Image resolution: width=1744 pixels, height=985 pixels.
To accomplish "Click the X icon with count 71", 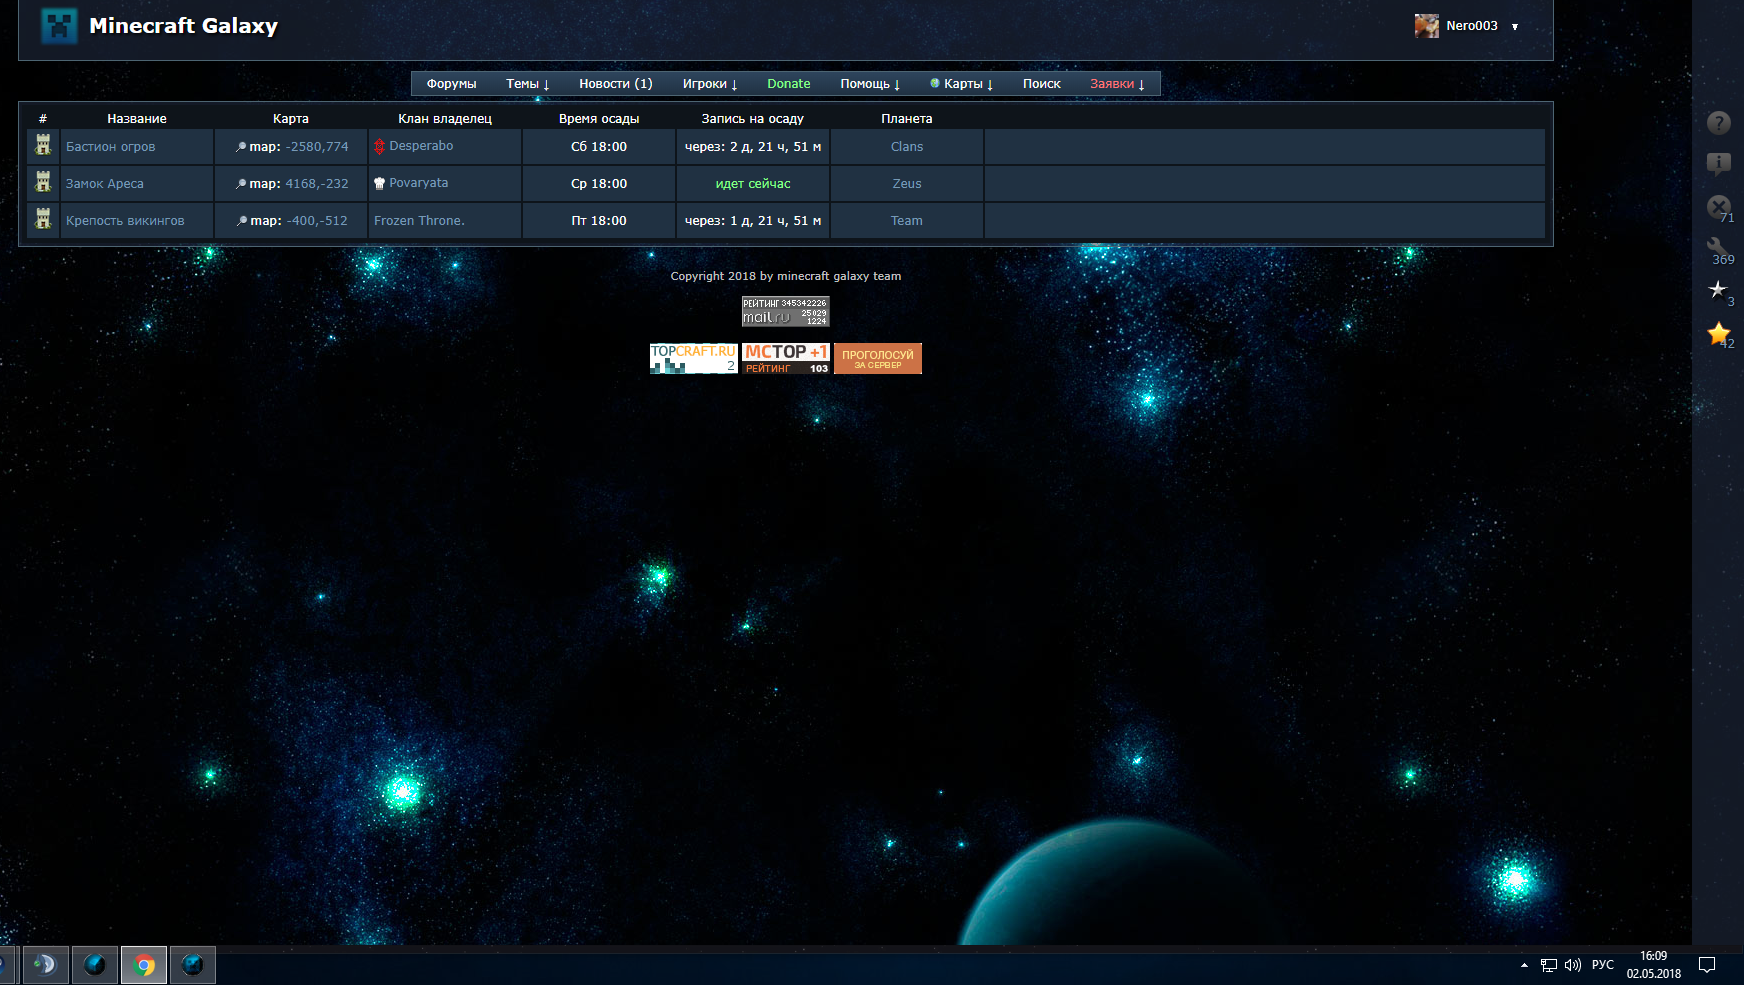I will point(1718,207).
